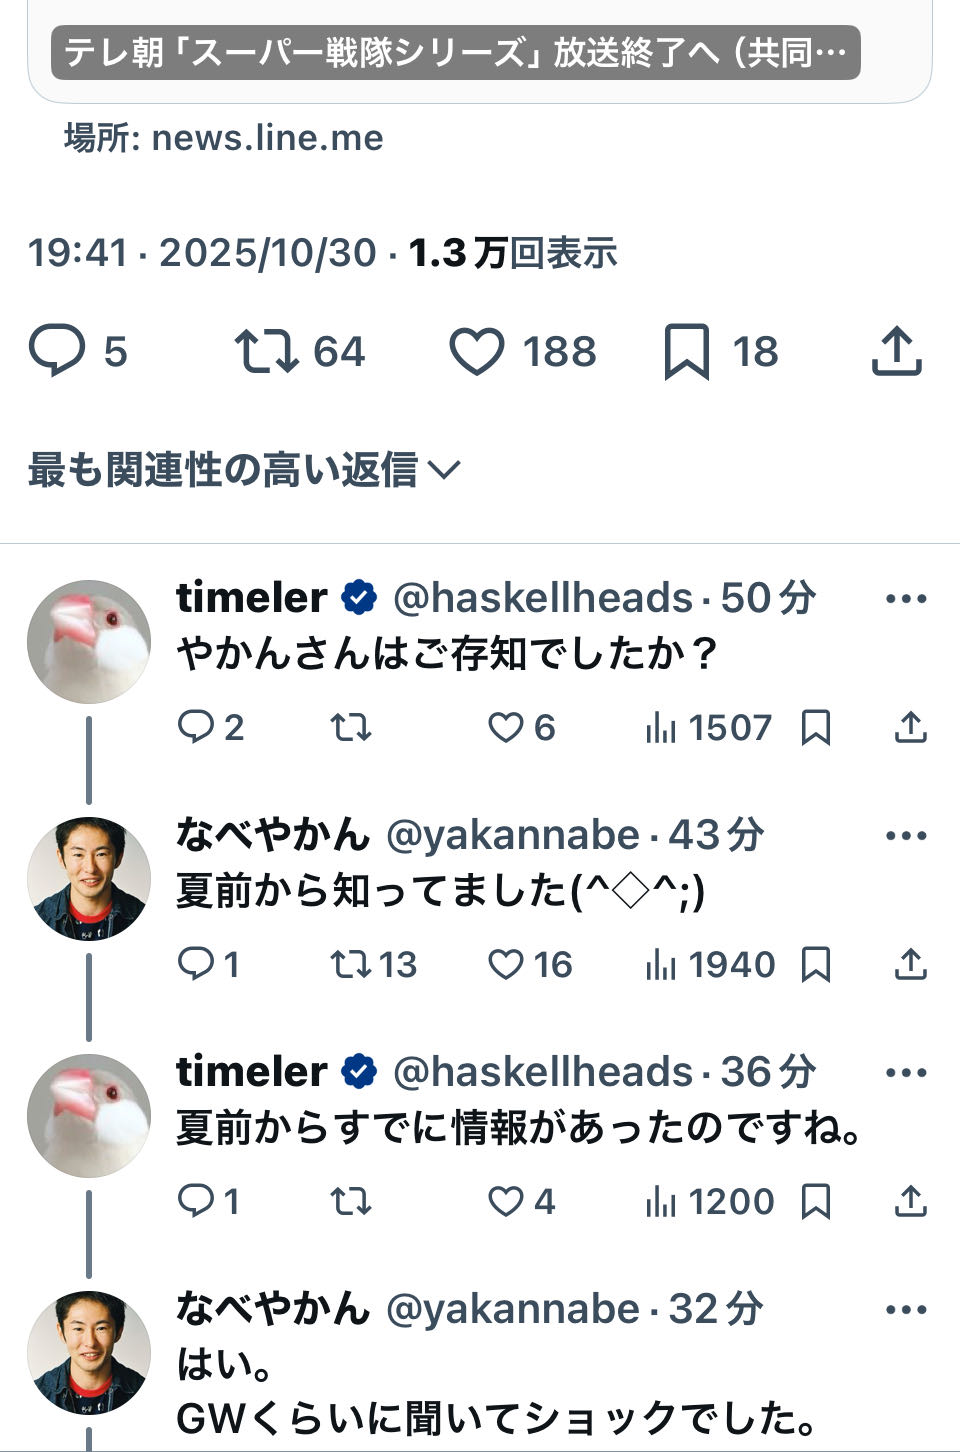Like the main post with 188 likes
The height and width of the screenshot is (1452, 960).
coord(476,351)
